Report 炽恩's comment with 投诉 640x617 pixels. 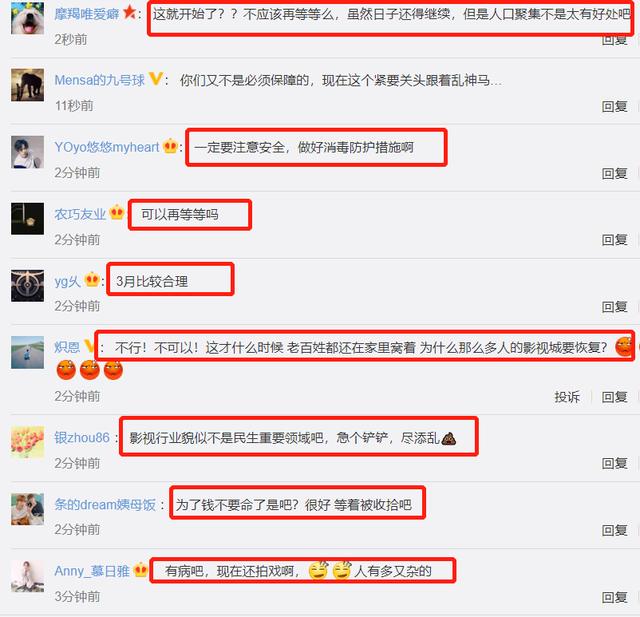point(567,397)
